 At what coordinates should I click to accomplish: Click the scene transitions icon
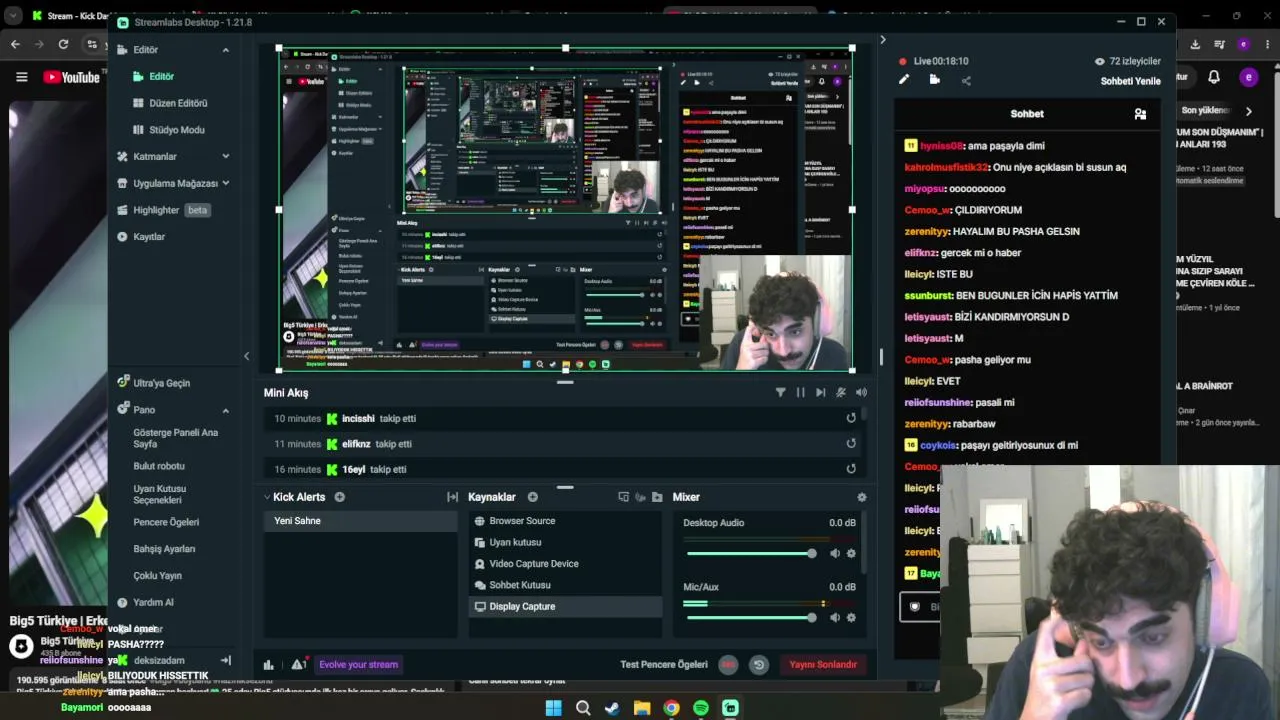(452, 497)
